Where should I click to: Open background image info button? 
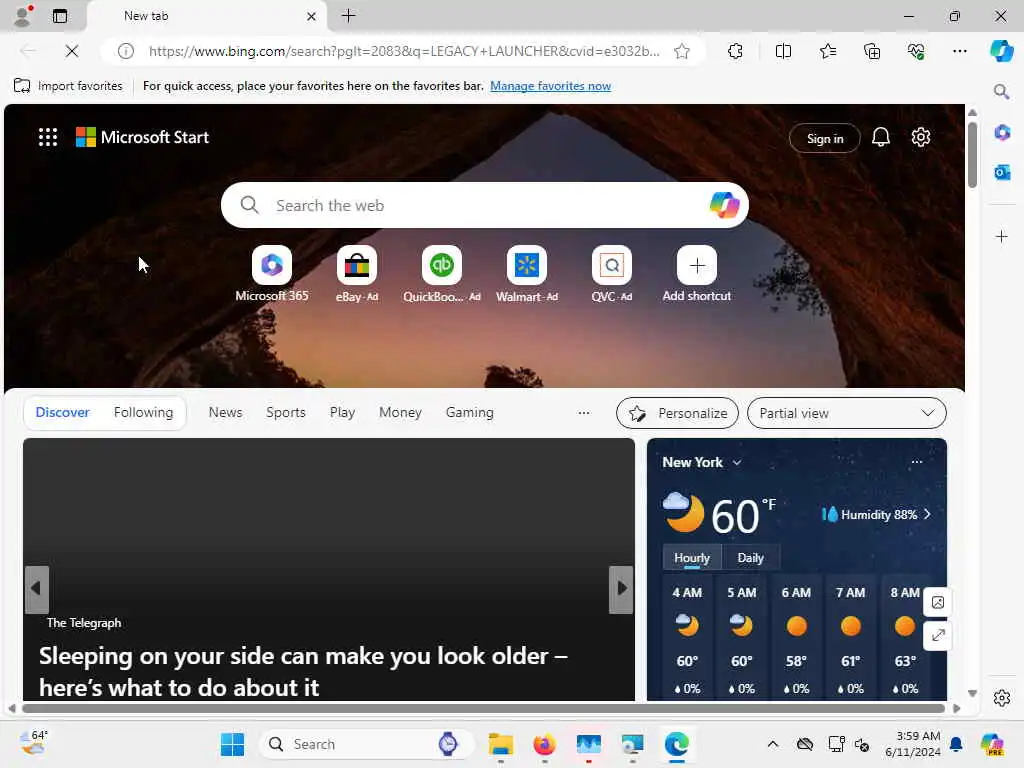(x=938, y=602)
